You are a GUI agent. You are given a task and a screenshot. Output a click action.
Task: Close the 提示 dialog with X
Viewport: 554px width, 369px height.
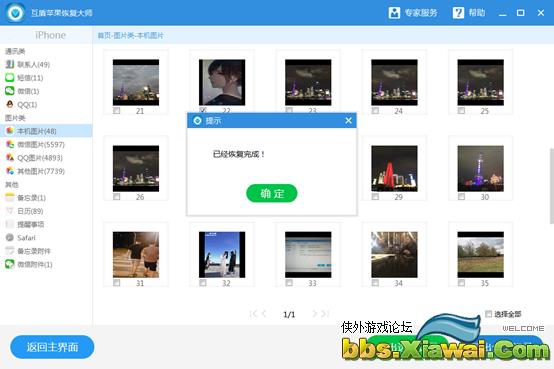348,121
